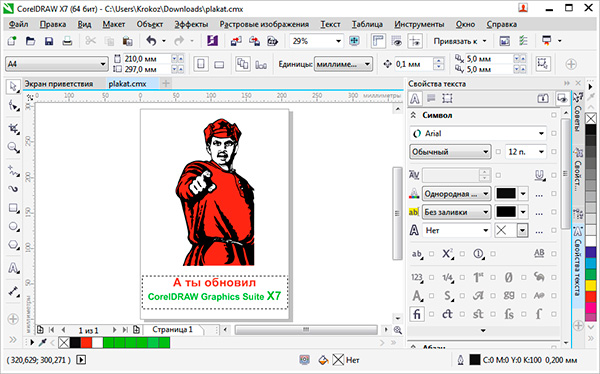The width and height of the screenshot is (600, 374).
Task: Click the Save diskette icon
Action: tap(49, 41)
